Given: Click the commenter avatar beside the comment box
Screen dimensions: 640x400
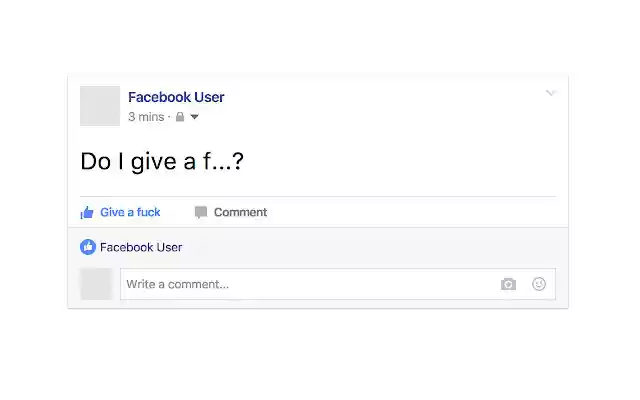Looking at the screenshot, I should coord(96,284).
